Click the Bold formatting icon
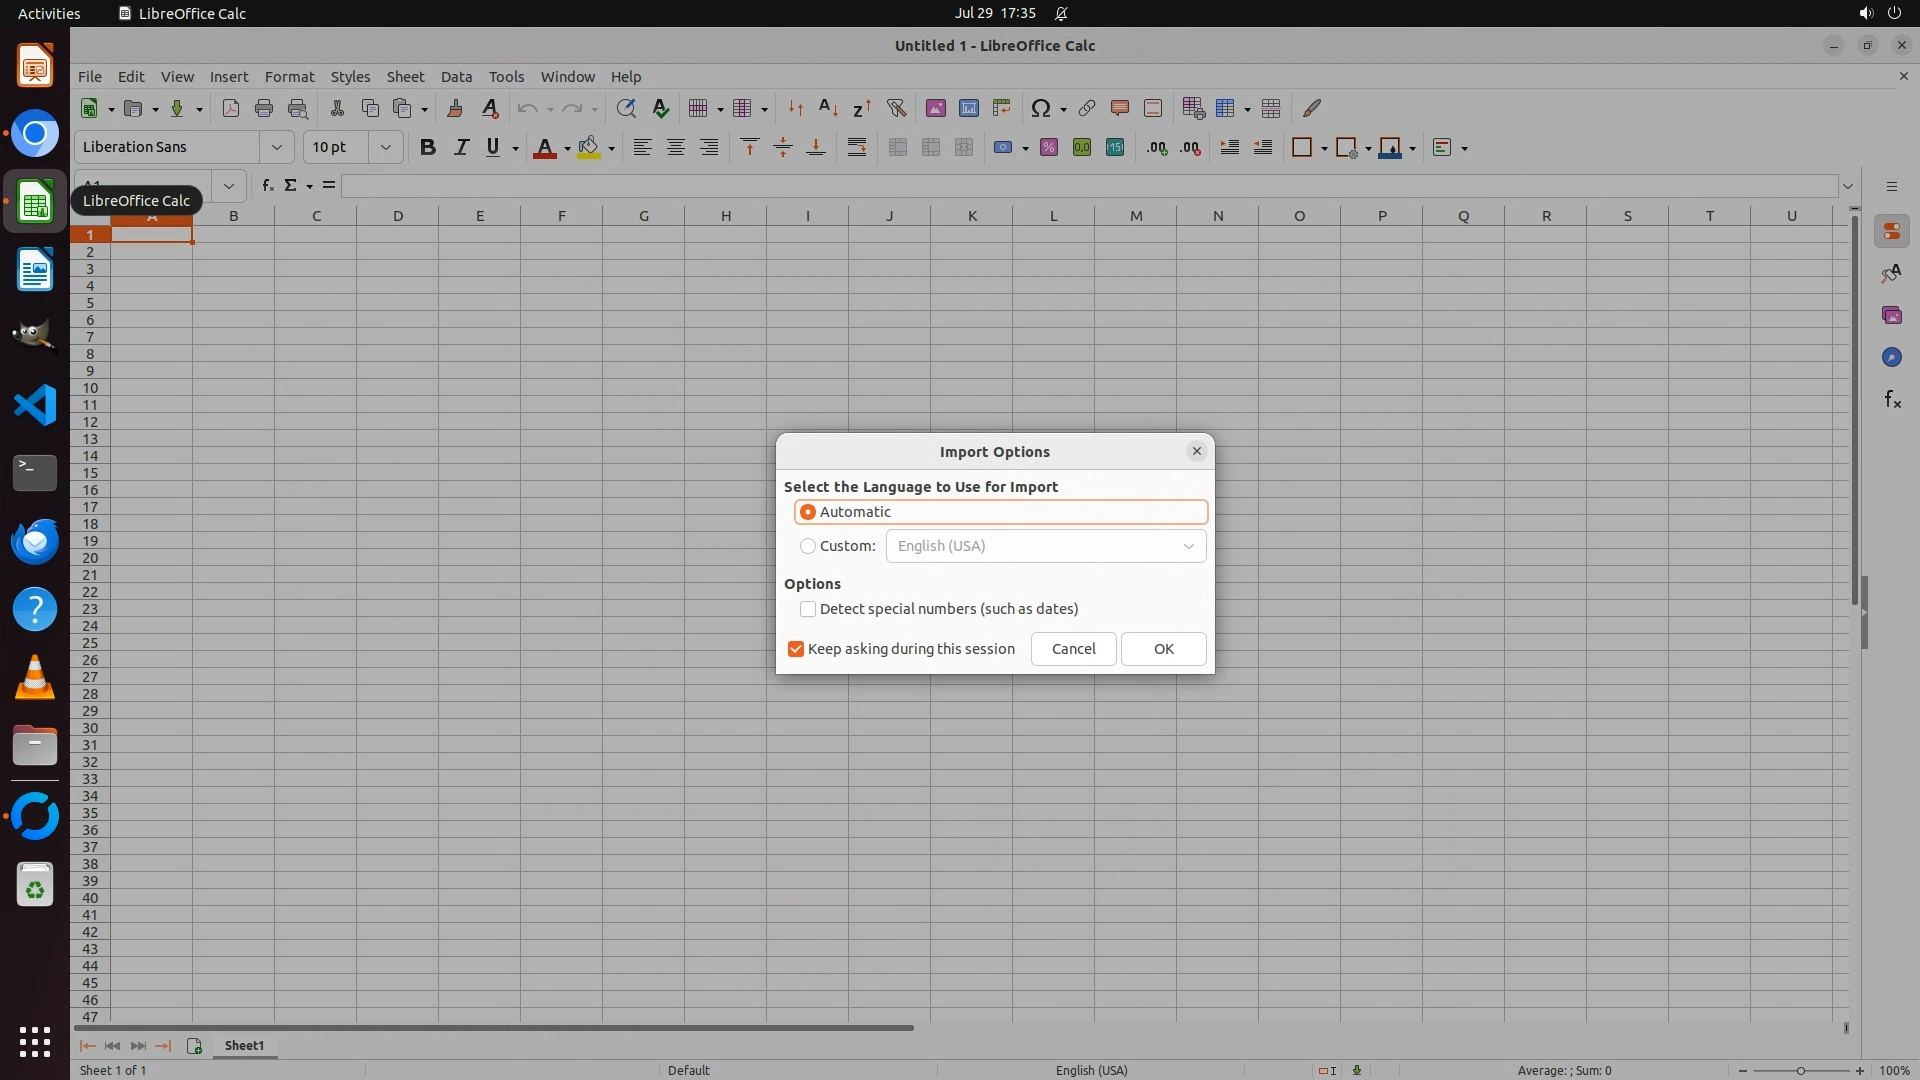This screenshot has width=1920, height=1080. (x=428, y=148)
